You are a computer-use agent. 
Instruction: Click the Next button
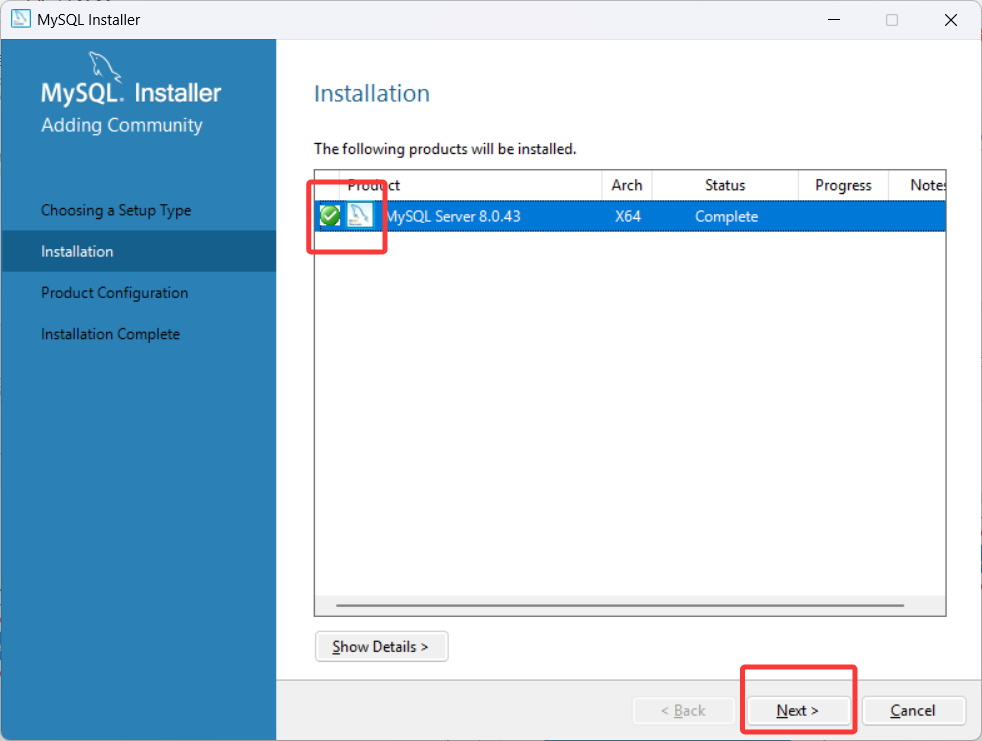(x=799, y=710)
